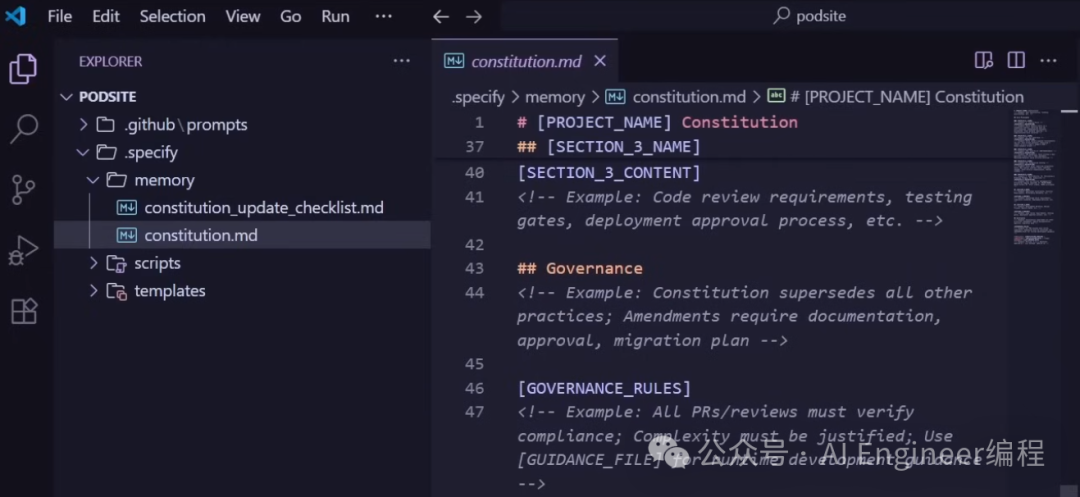This screenshot has width=1080, height=497.
Task: Select the constitution.md editor tab
Action: pyautogui.click(x=525, y=61)
